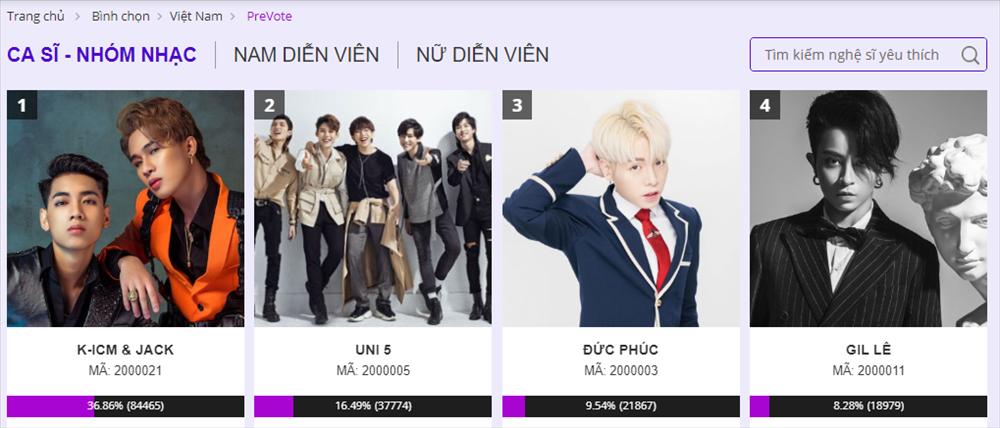Open K-ICM & JACK photo
The height and width of the screenshot is (428, 1000).
[x=126, y=209]
